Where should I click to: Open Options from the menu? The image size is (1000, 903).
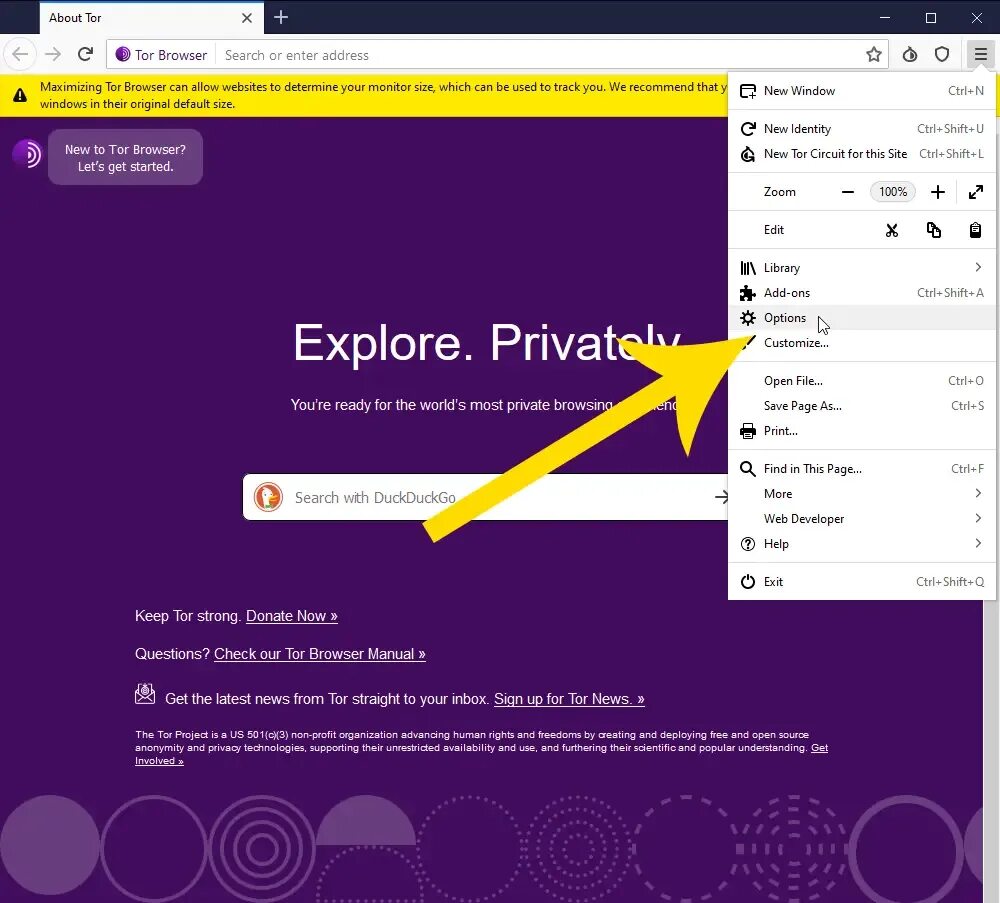(x=862, y=318)
